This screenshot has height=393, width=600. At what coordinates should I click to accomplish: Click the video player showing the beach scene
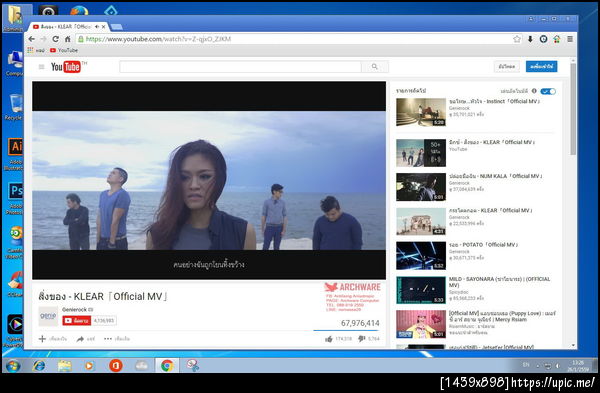[209, 180]
